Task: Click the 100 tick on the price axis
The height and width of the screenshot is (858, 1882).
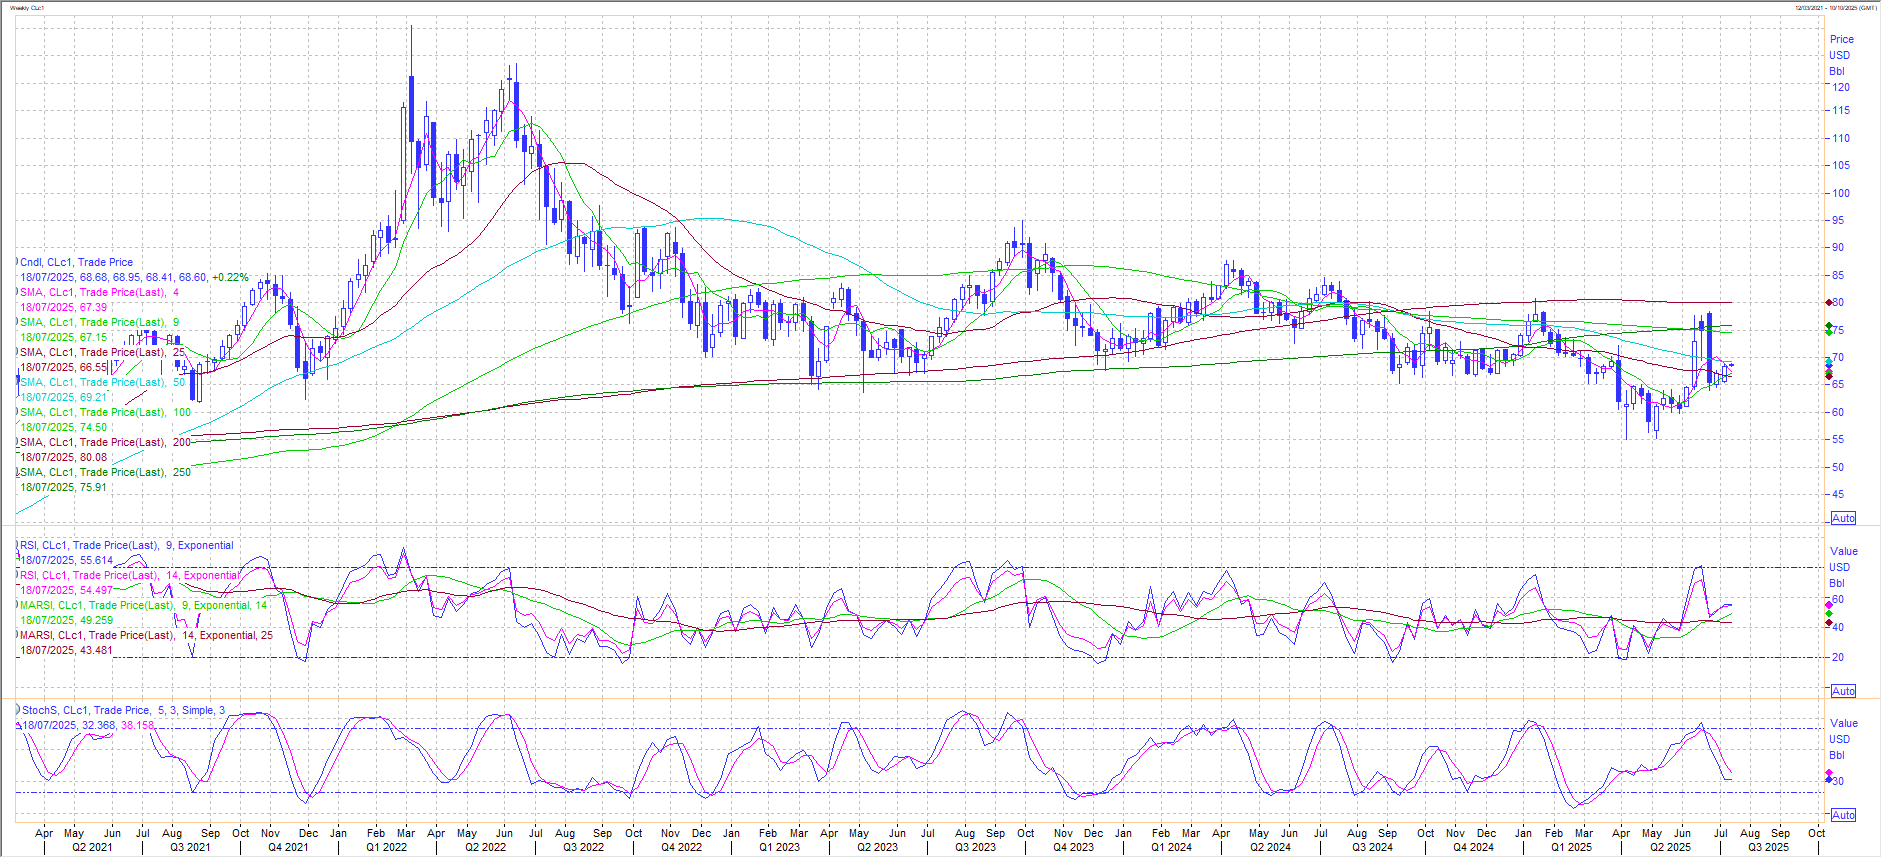Action: (1841, 193)
